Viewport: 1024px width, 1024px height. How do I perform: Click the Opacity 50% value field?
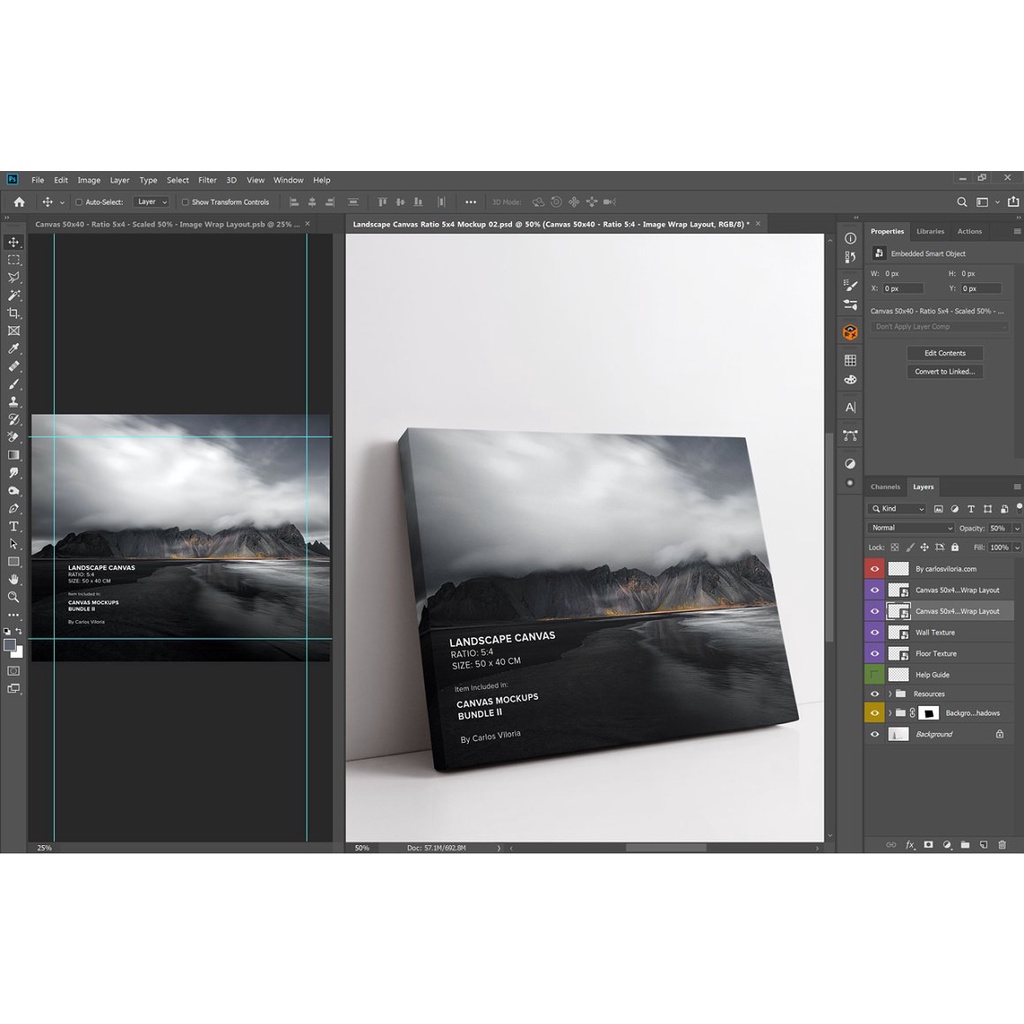tap(999, 528)
